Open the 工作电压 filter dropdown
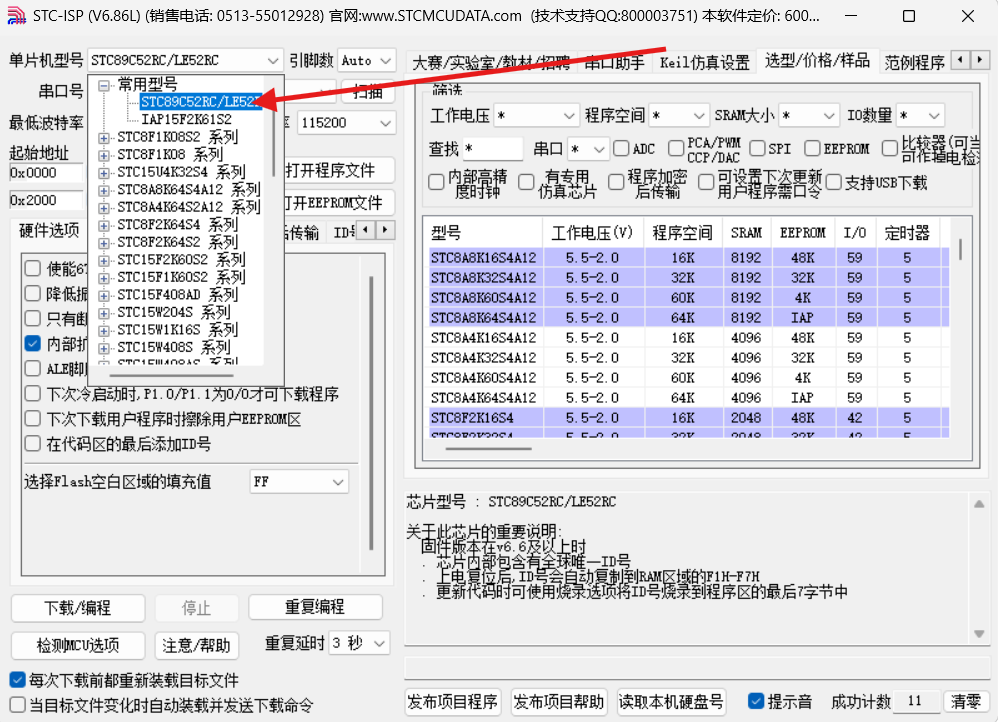Image resolution: width=998 pixels, height=722 pixels. pyautogui.click(x=536, y=116)
